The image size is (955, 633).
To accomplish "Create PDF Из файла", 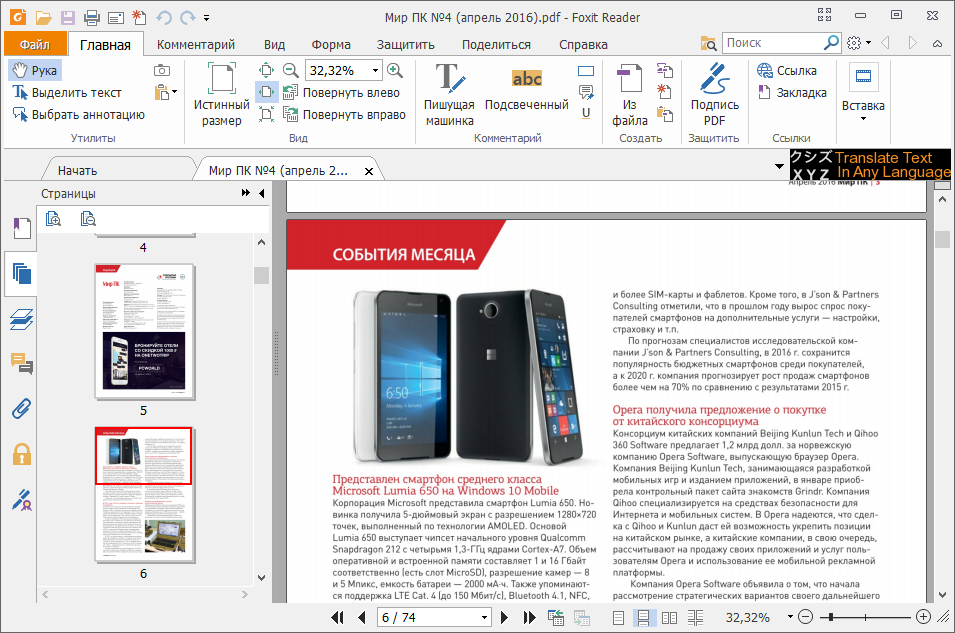I will [x=630, y=95].
